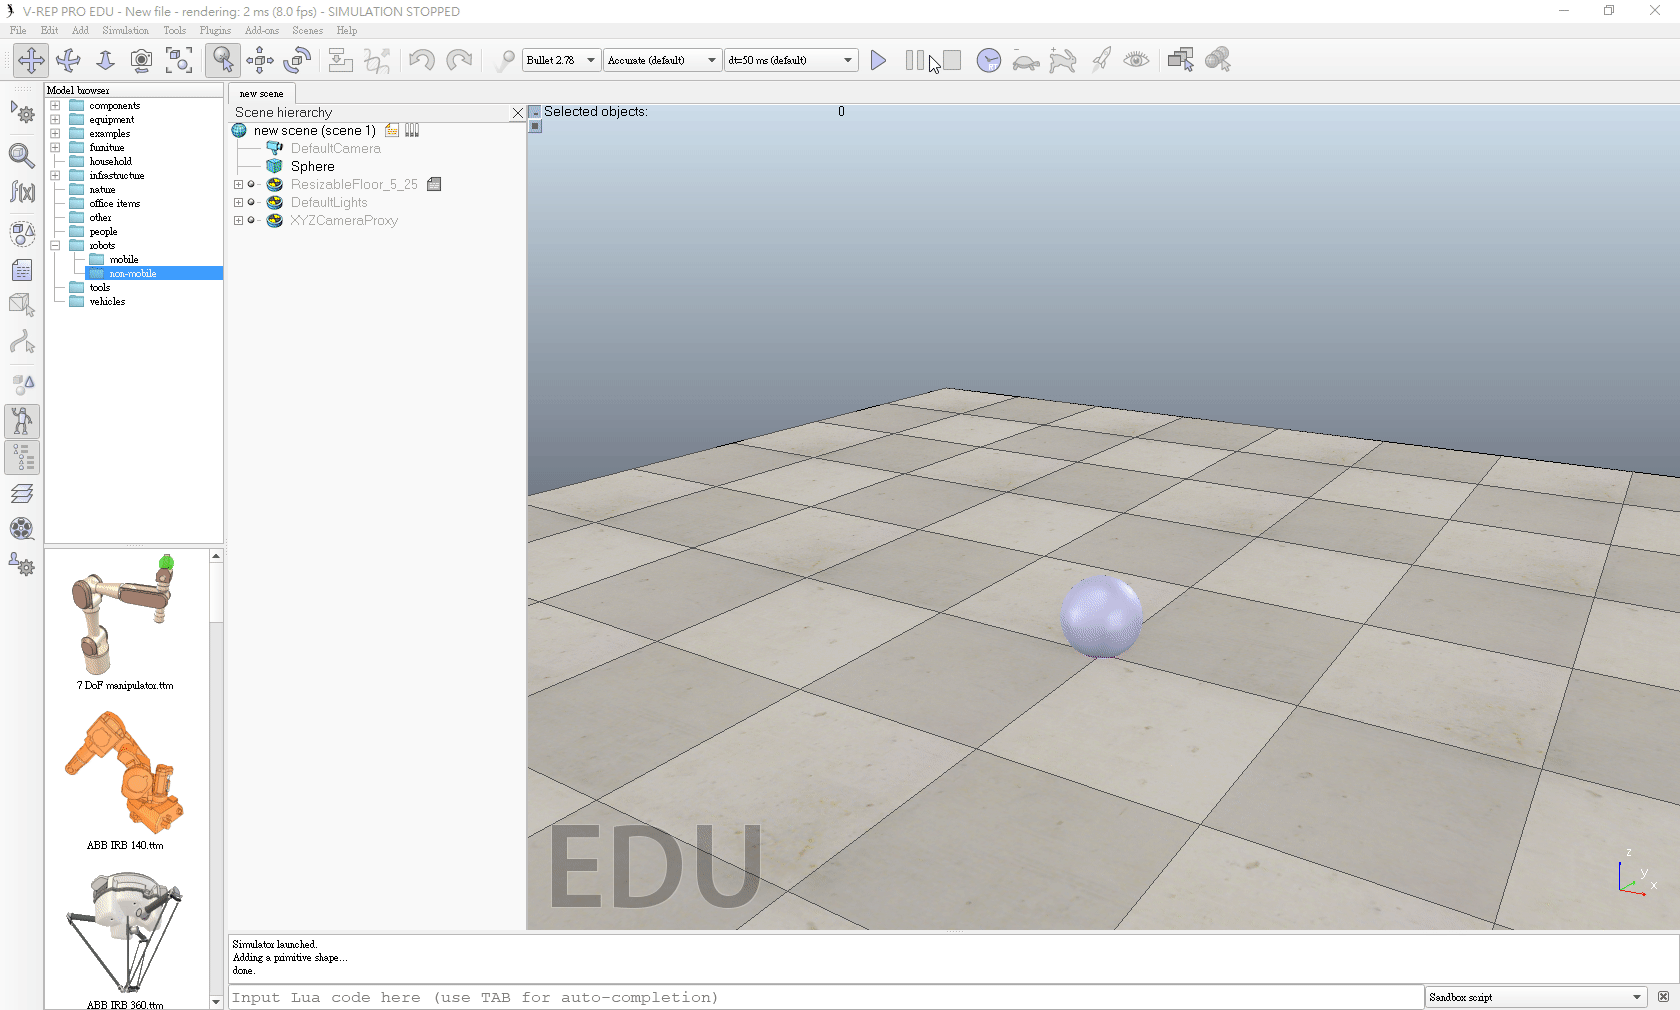The width and height of the screenshot is (1680, 1010).
Task: Open the Add menu
Action: point(80,30)
